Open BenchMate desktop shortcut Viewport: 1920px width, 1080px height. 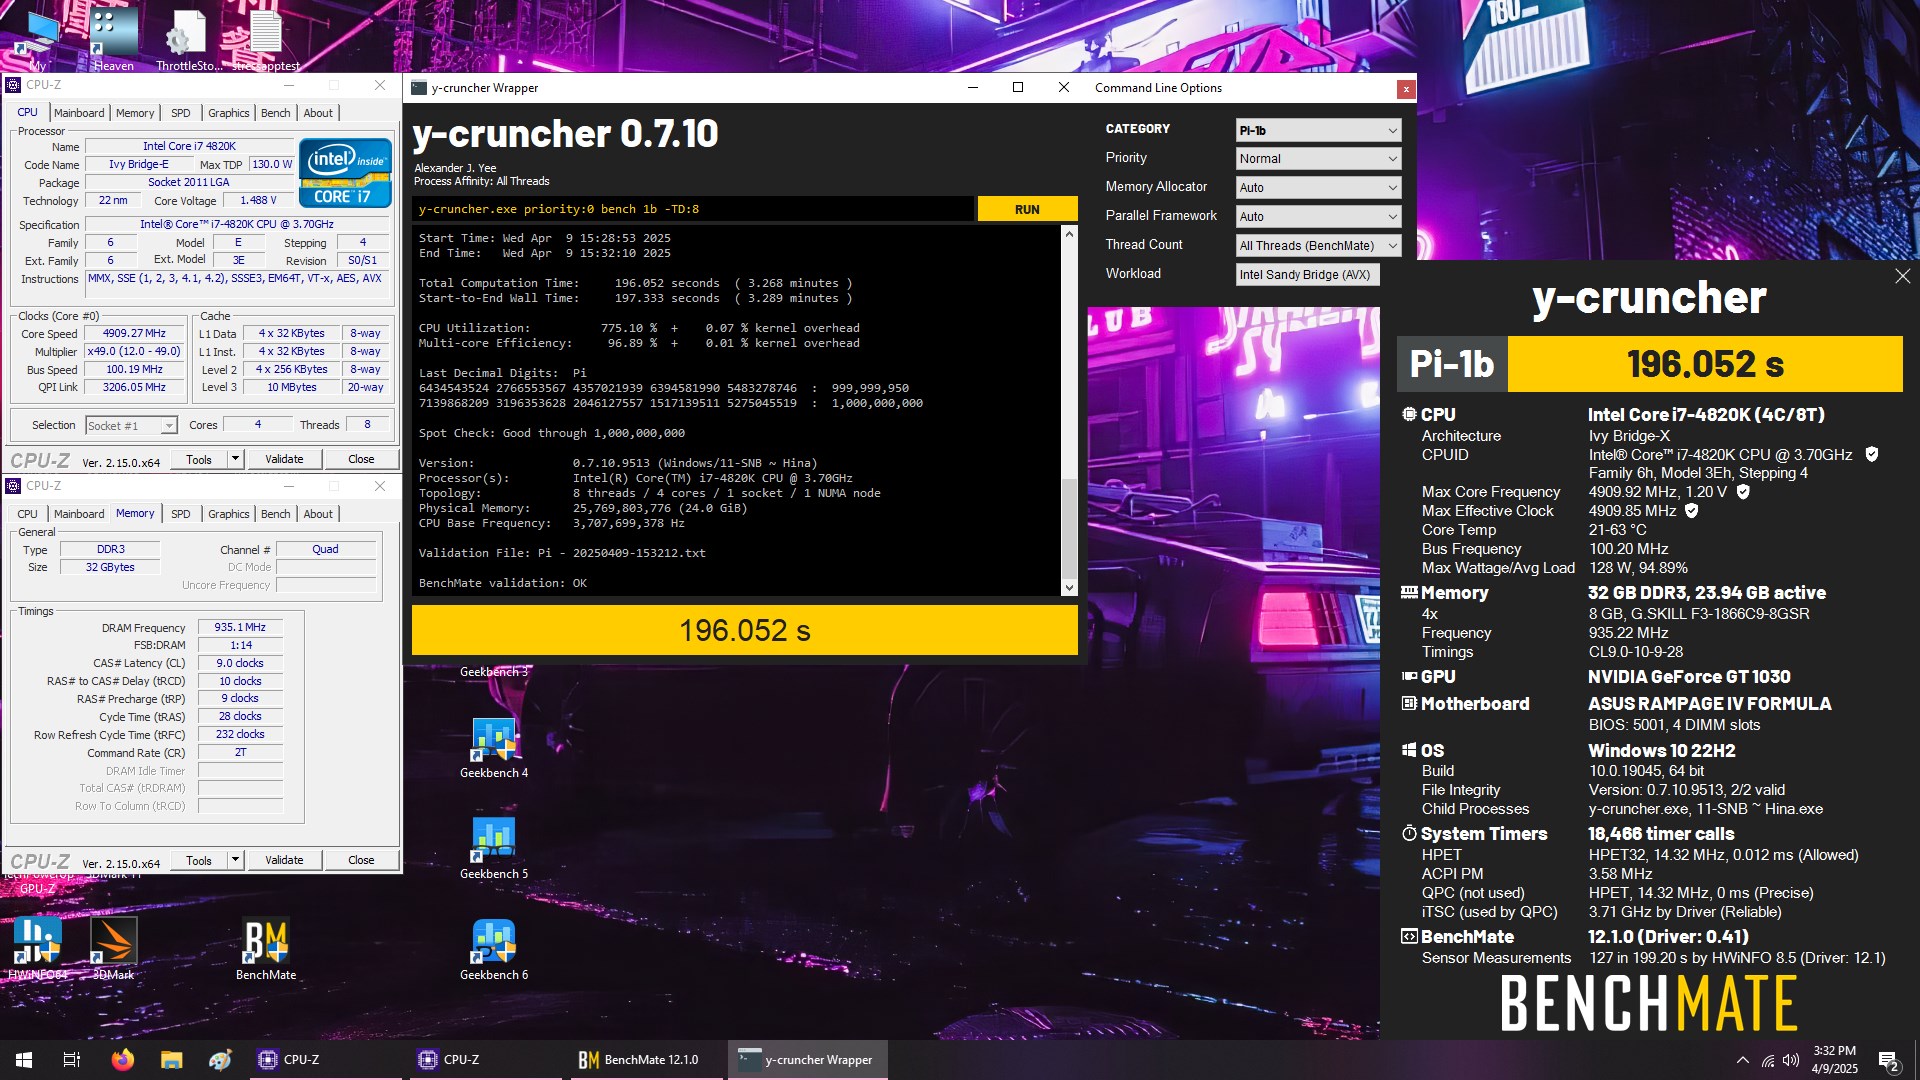(266, 950)
